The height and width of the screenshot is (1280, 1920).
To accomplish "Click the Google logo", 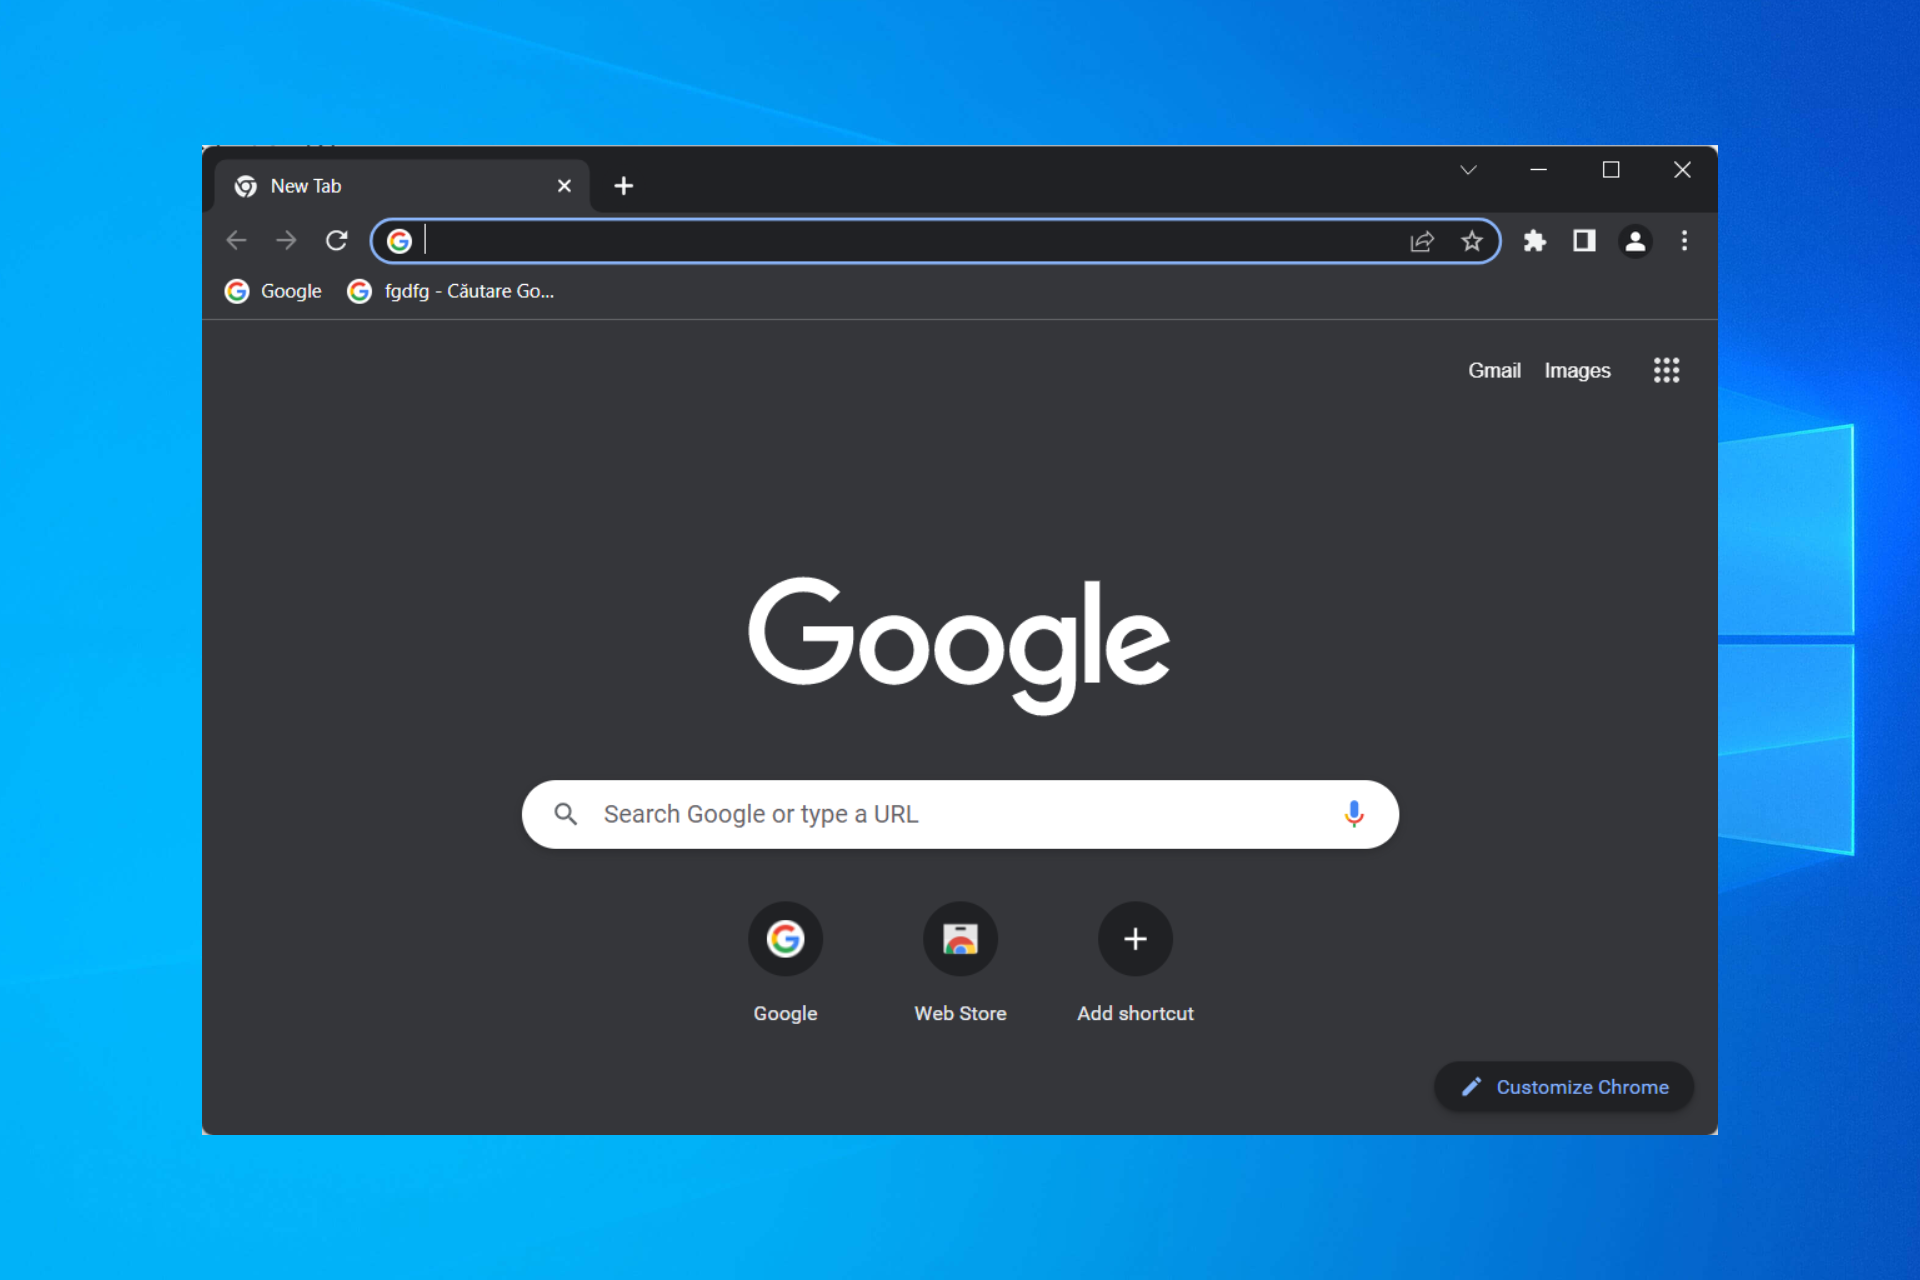I will point(959,644).
